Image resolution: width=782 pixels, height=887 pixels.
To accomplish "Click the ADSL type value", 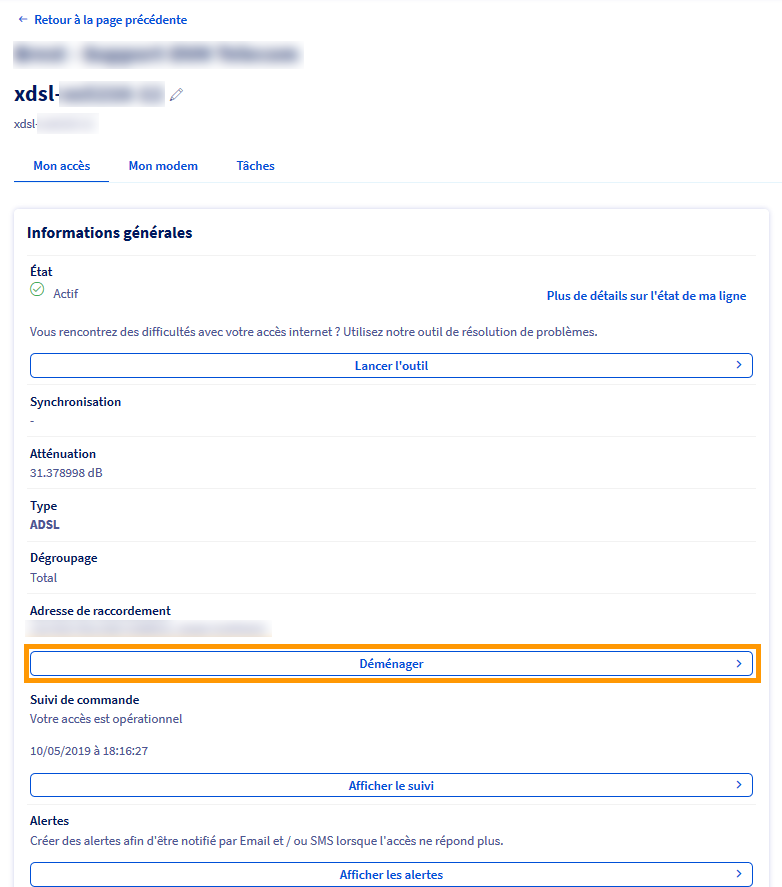I will click(45, 525).
